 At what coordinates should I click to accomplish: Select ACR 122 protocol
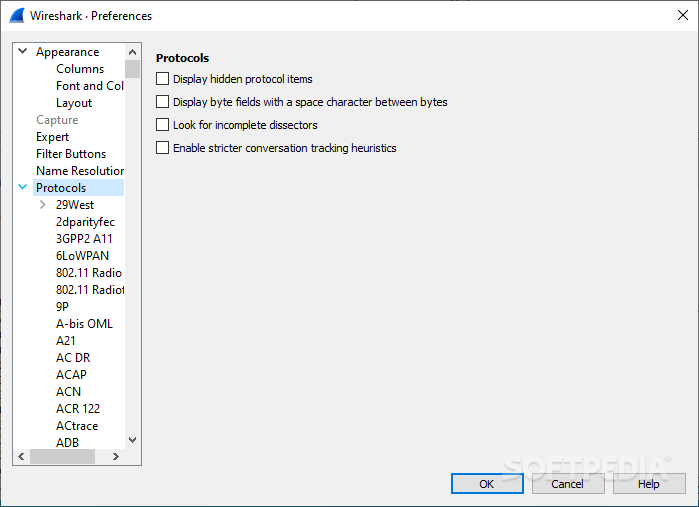[78, 408]
